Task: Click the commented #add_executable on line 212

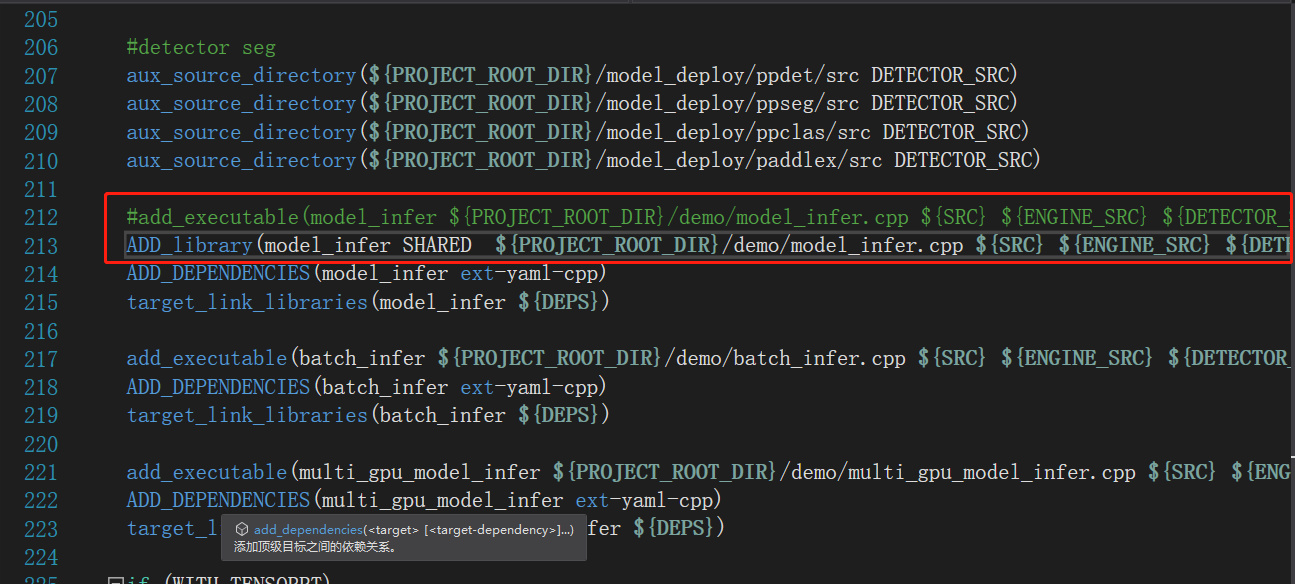Action: 212,217
